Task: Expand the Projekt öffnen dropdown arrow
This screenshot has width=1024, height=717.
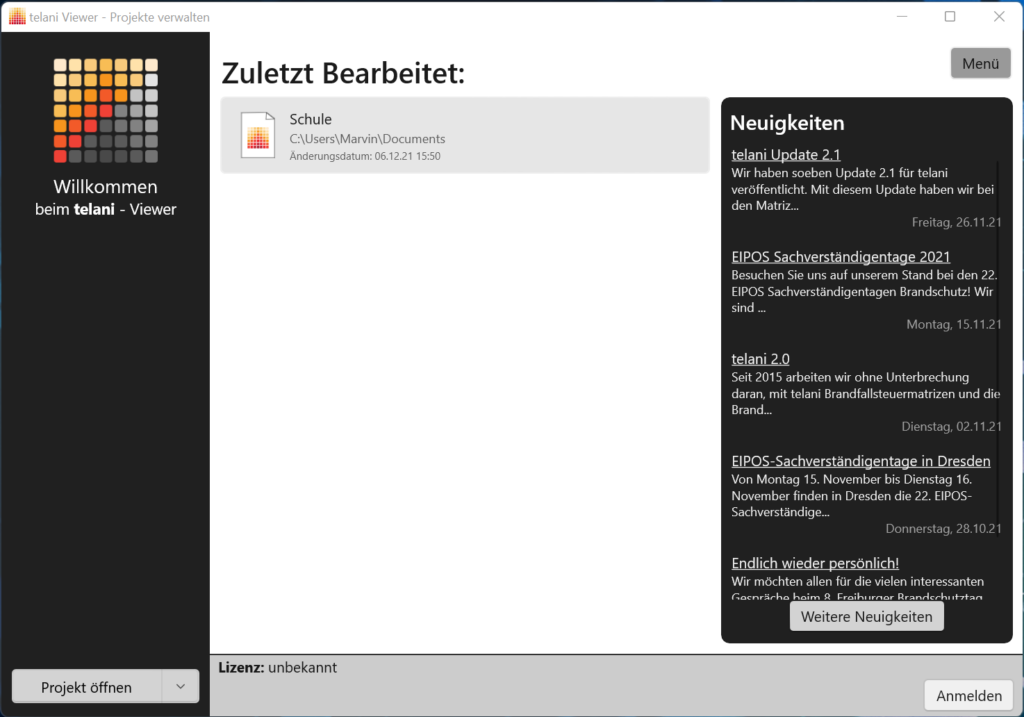Action: coord(181,686)
